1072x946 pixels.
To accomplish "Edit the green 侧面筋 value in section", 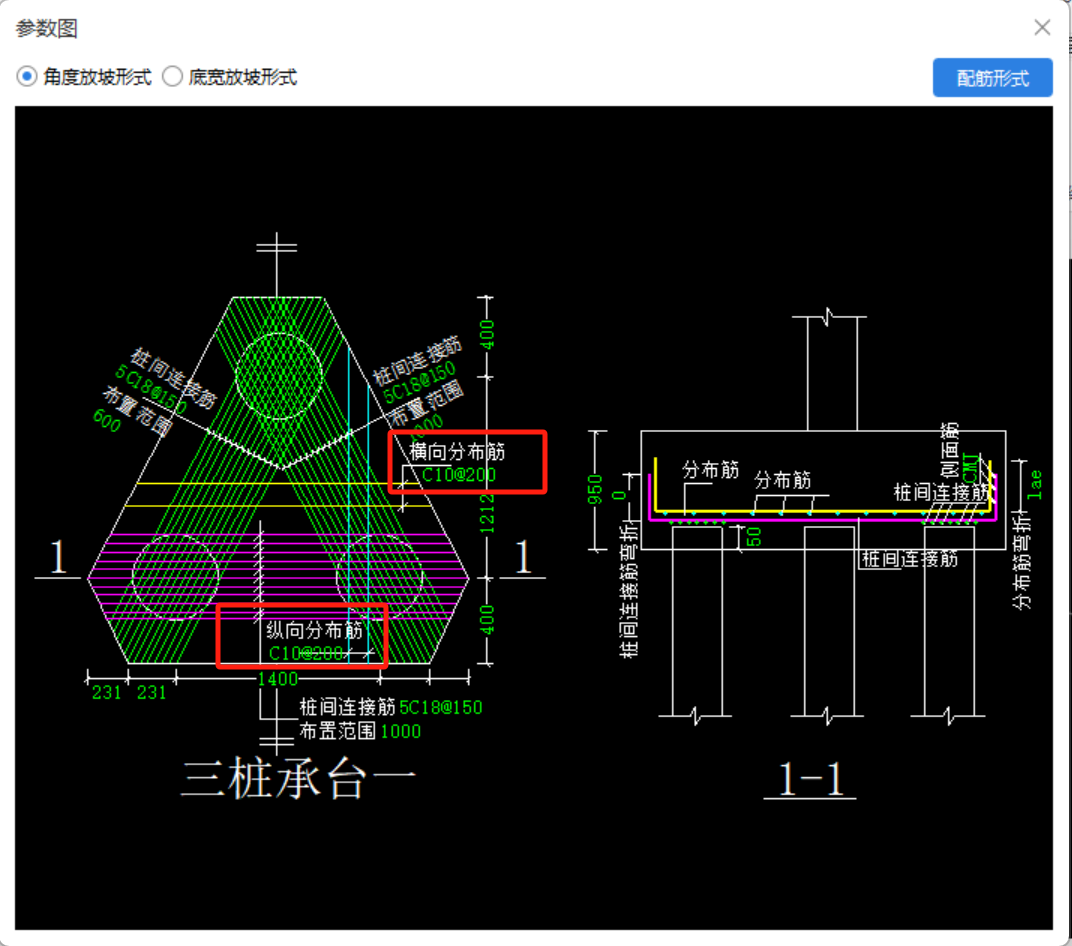I will click(970, 467).
